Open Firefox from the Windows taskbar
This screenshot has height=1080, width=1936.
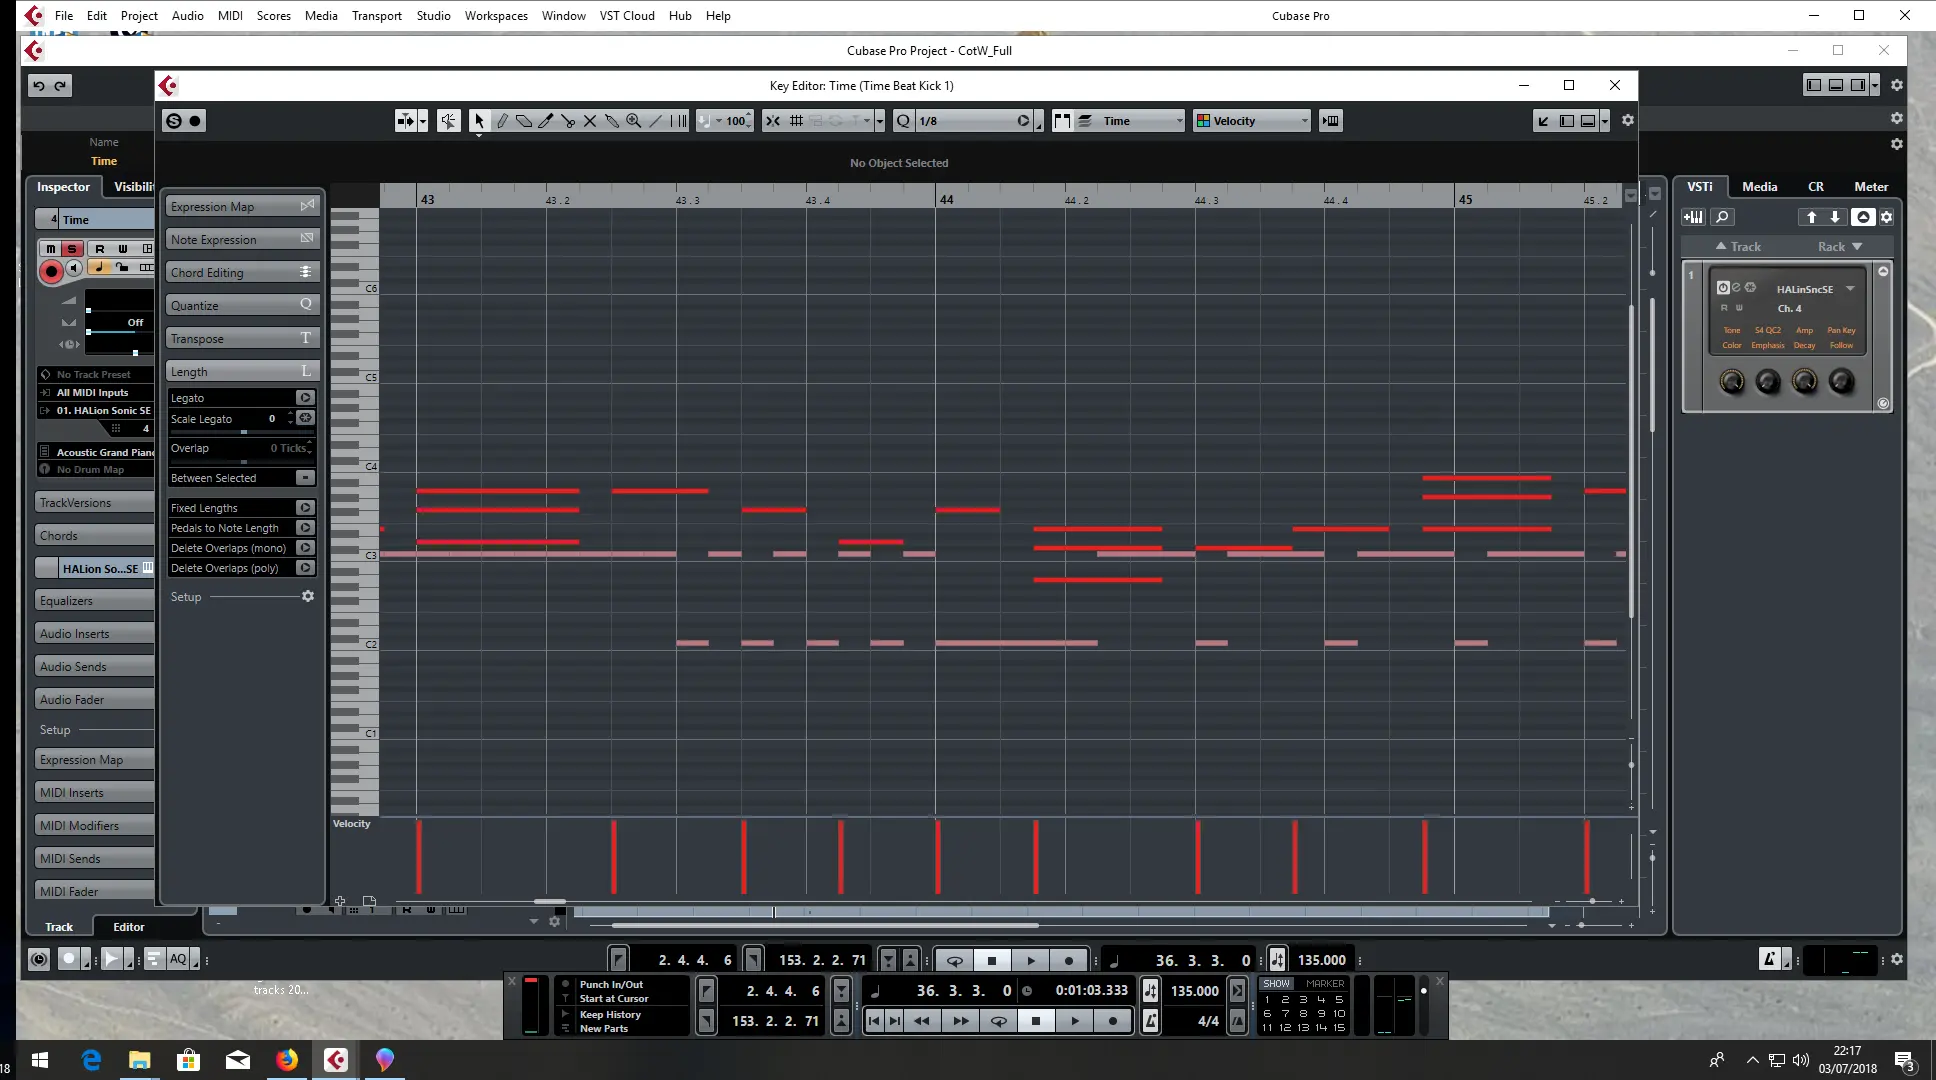(x=287, y=1060)
